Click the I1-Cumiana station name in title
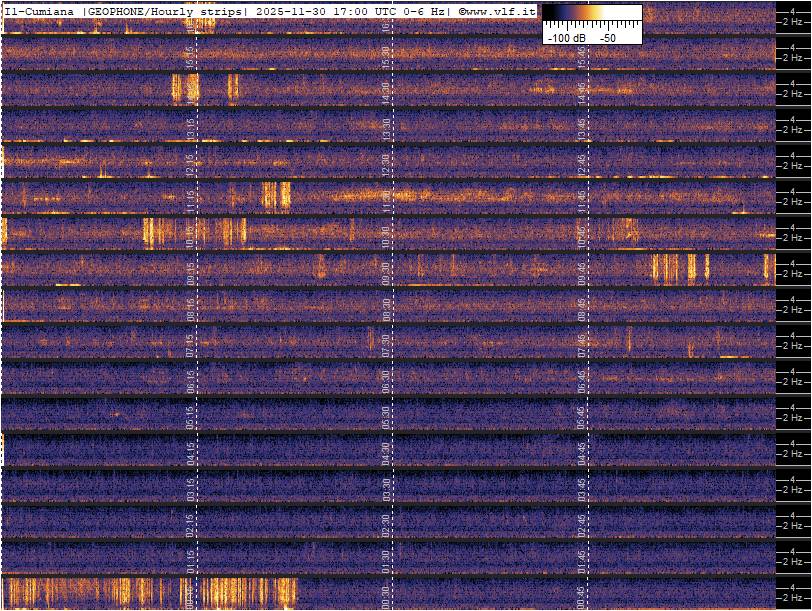812x611 pixels. point(41,11)
